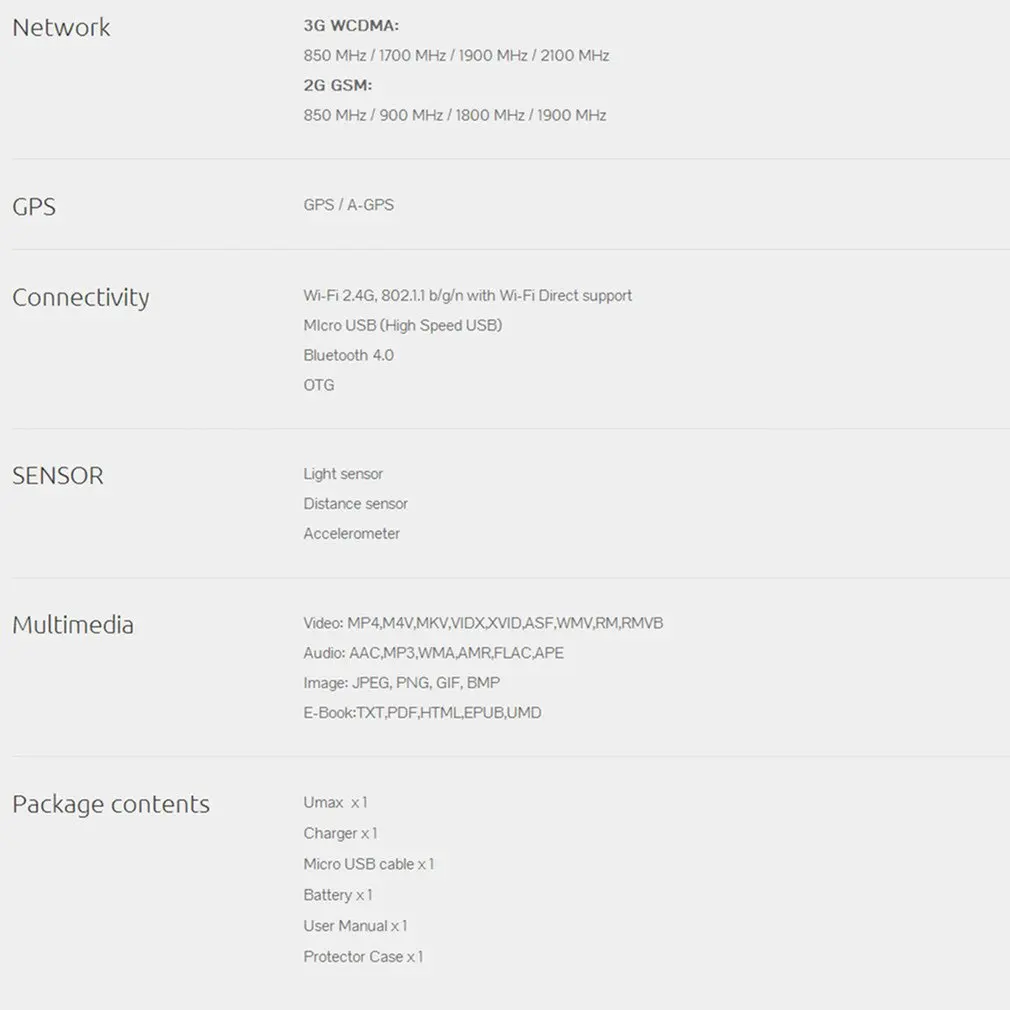Click the 3G frequency line ending in 2100 MHz
The image size is (1010, 1010).
(456, 55)
